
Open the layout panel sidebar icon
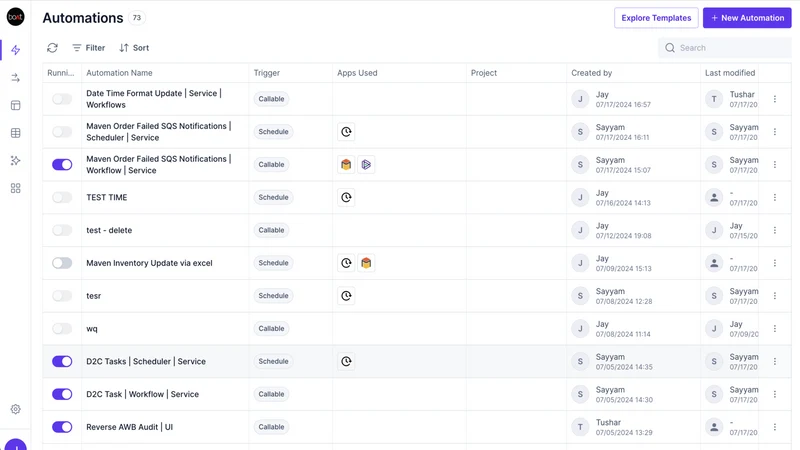pyautogui.click(x=15, y=105)
